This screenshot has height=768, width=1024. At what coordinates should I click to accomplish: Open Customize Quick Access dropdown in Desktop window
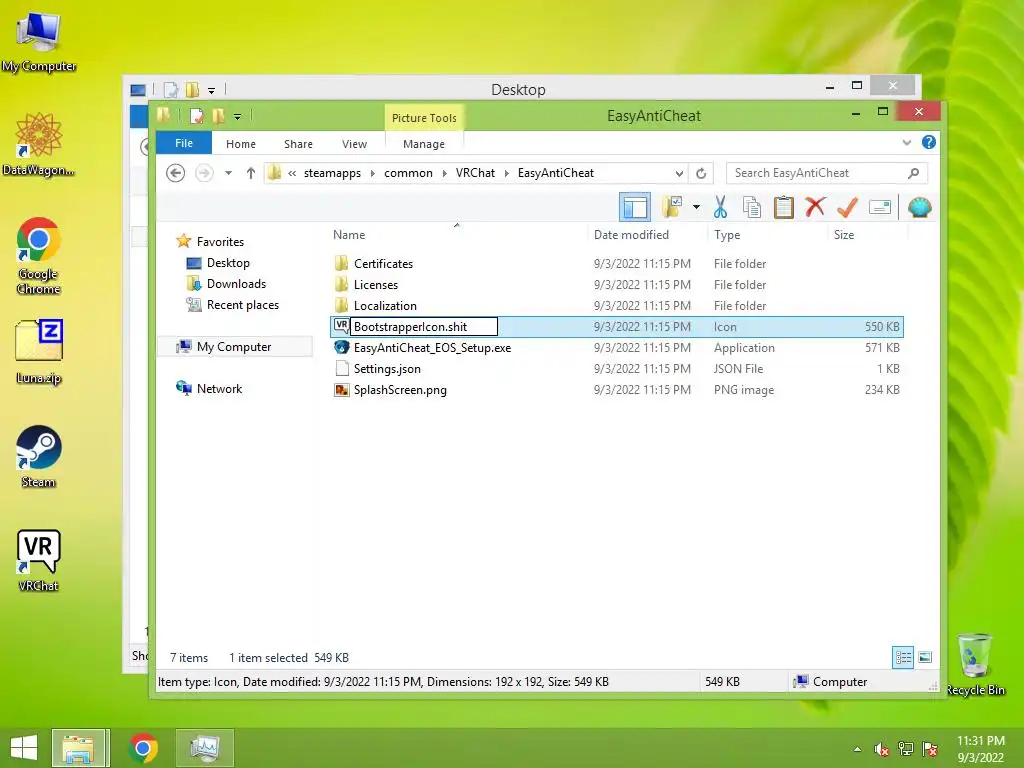211,90
